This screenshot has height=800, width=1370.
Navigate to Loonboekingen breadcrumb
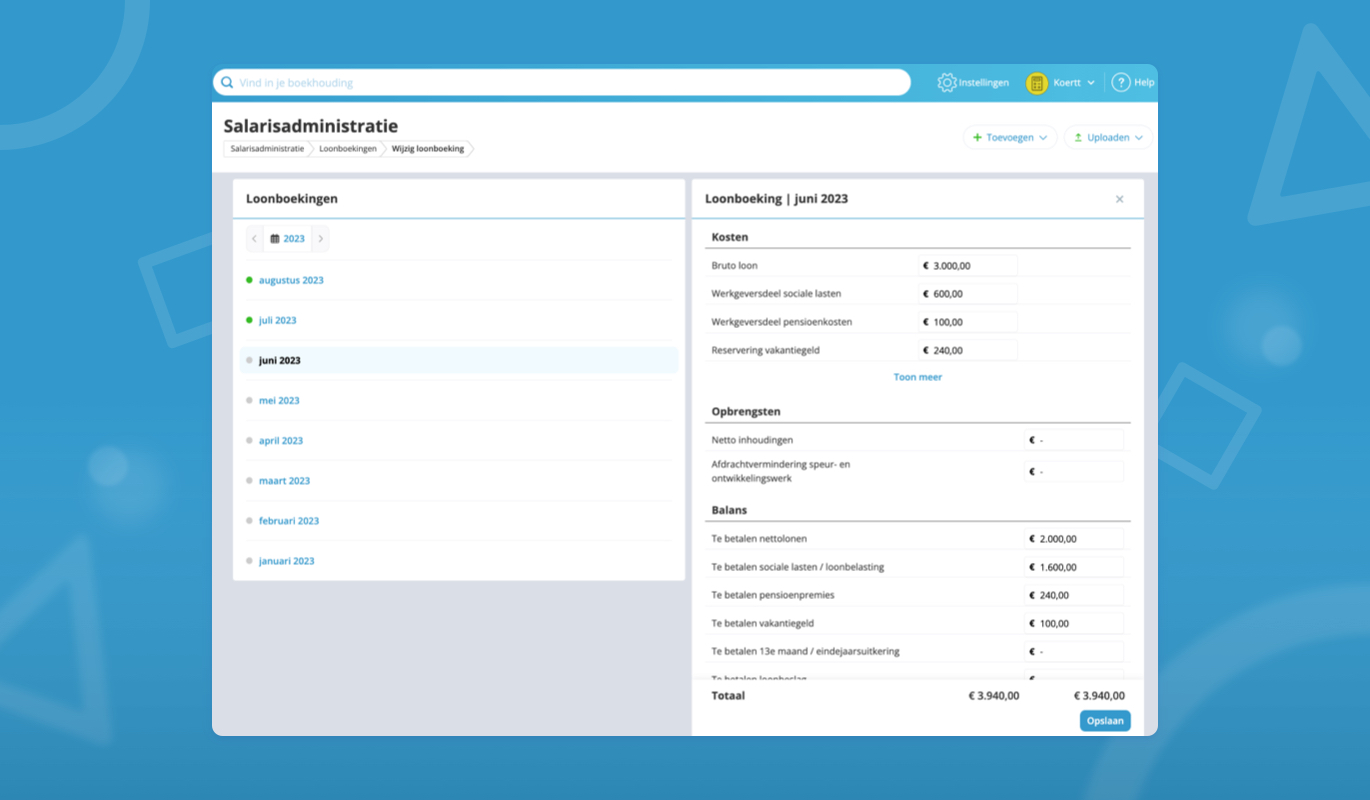[x=347, y=149]
